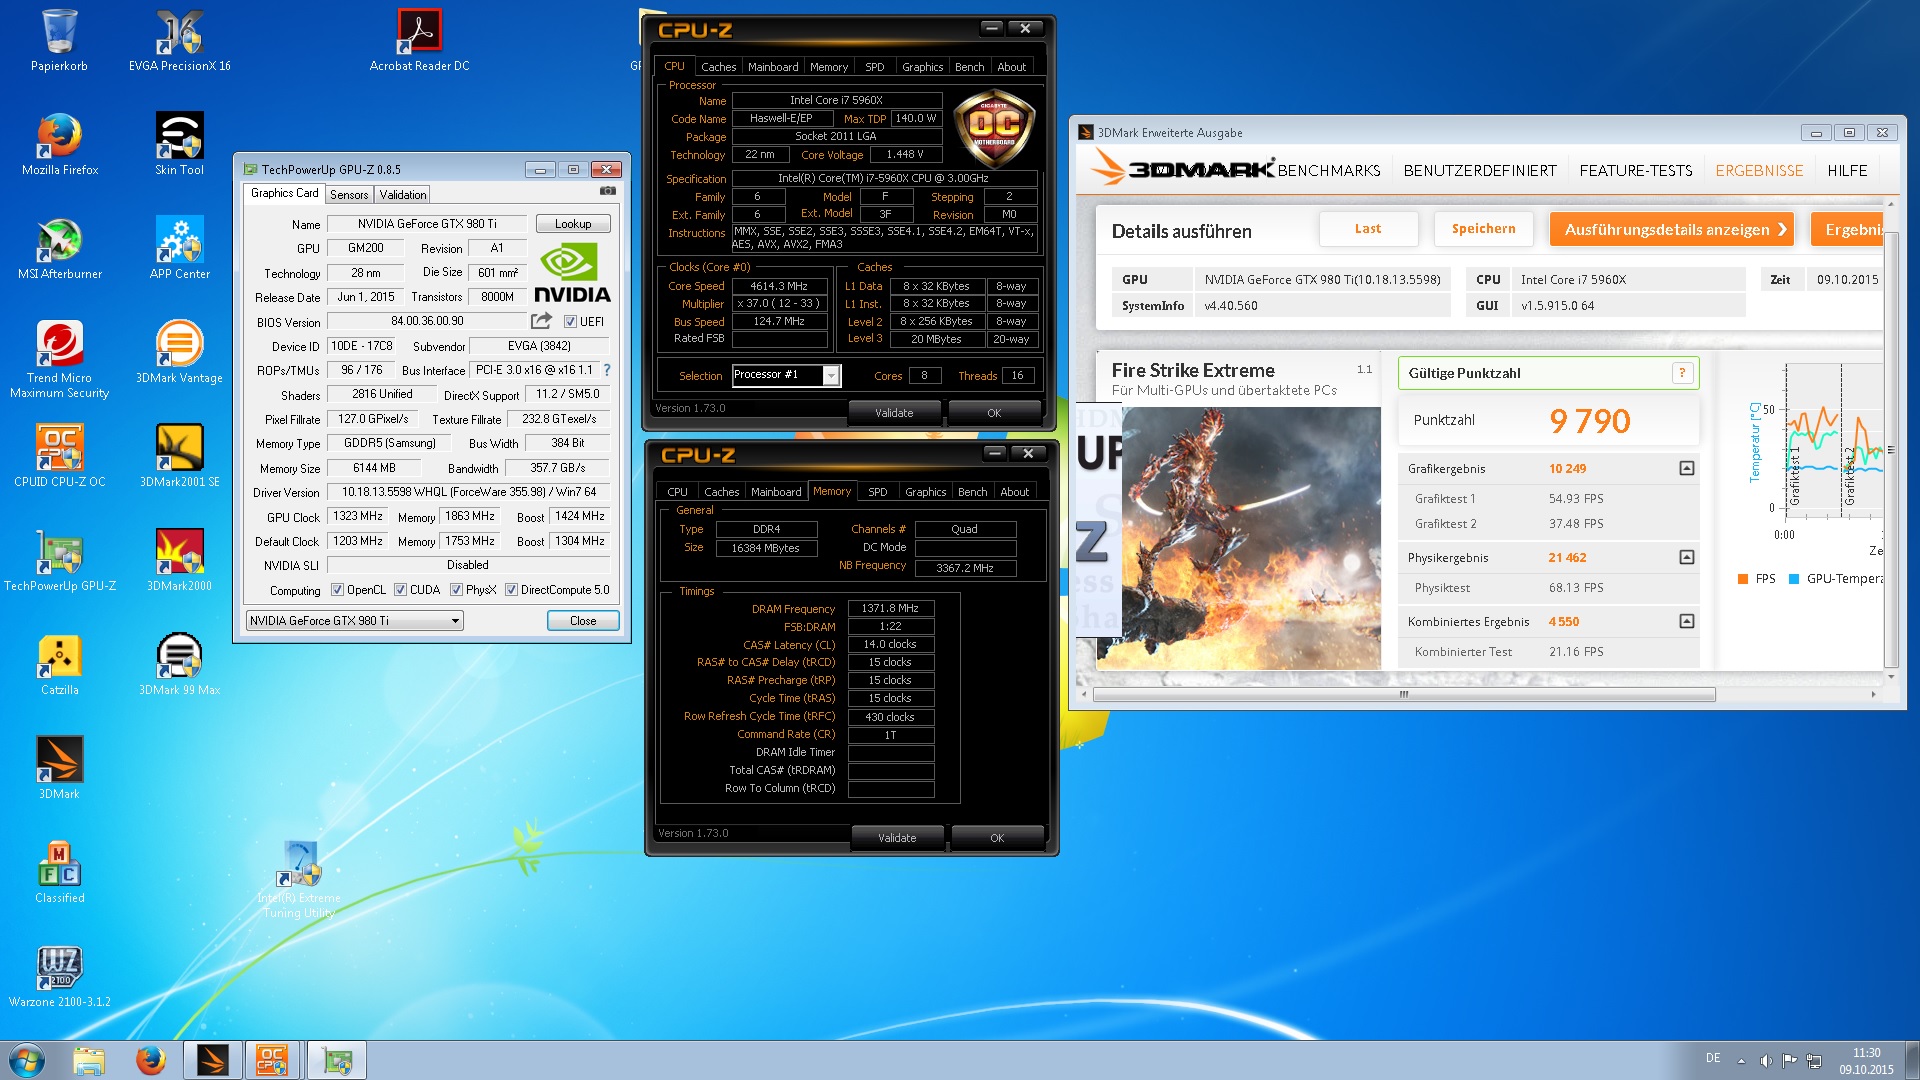Click the DE language indicator in taskbar
The height and width of the screenshot is (1080, 1920).
(x=1713, y=1058)
